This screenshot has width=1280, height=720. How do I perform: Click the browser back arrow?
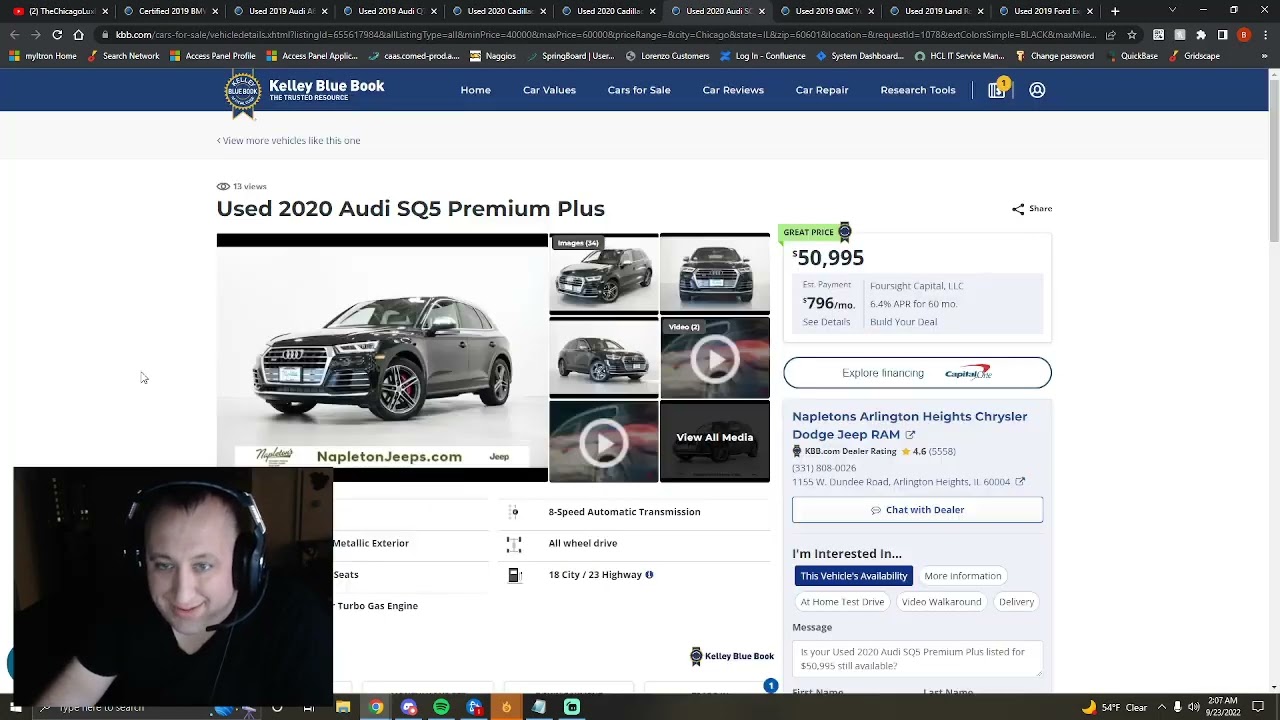click(x=14, y=34)
